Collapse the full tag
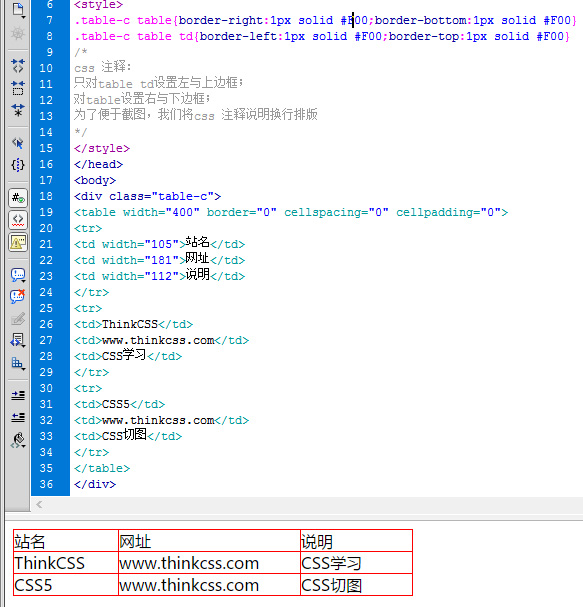The width and height of the screenshot is (583, 607). 18,66
